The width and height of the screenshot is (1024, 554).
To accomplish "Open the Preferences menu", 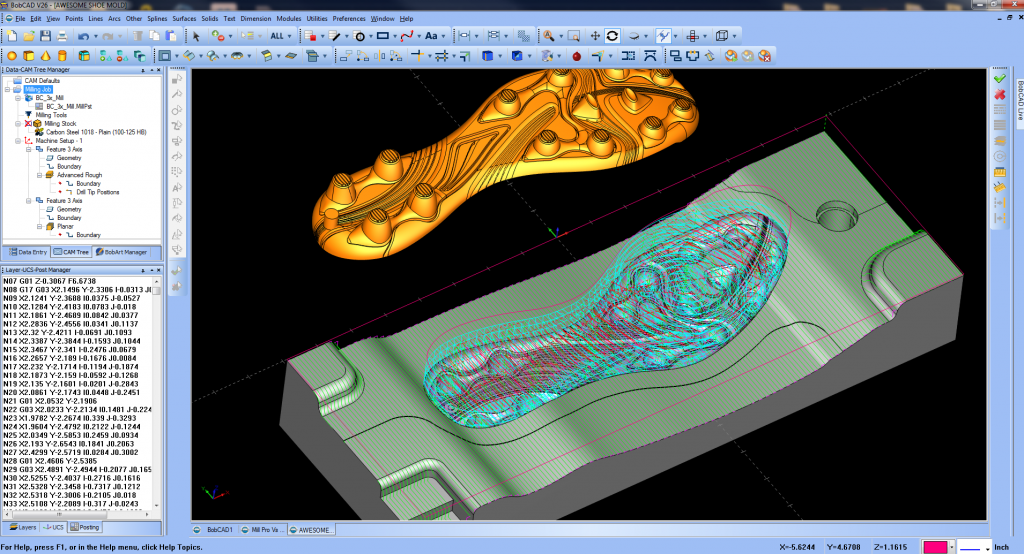I will pyautogui.click(x=349, y=19).
